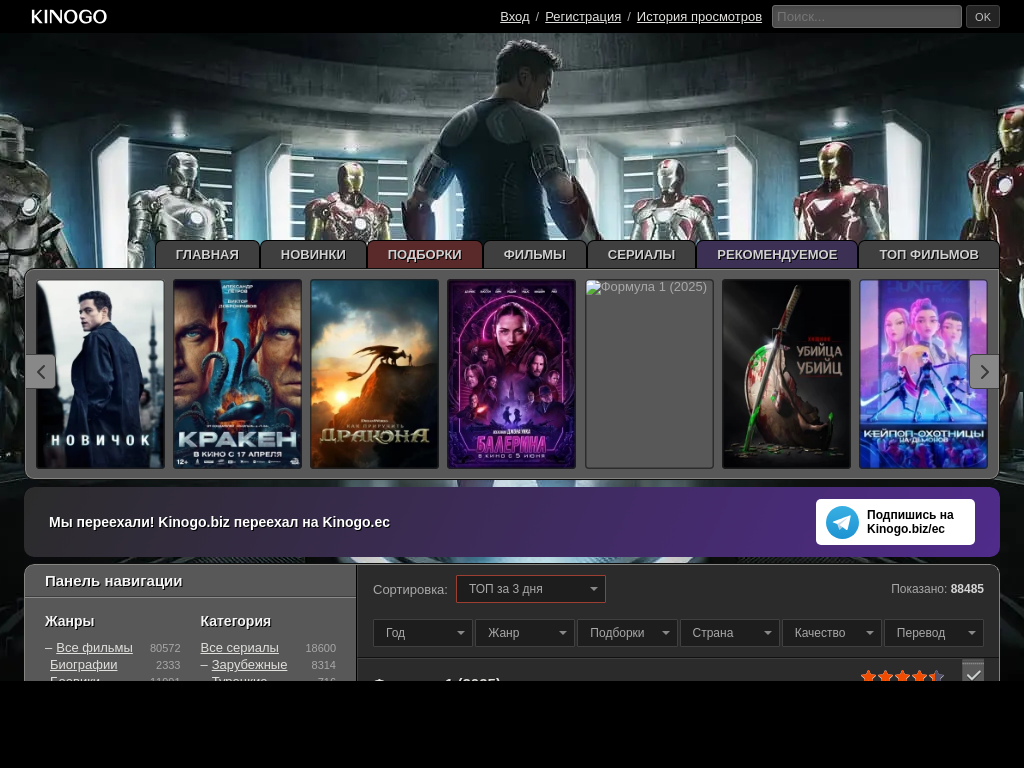Click the Вход login link
Screen dimensions: 1024x768
[515, 17]
